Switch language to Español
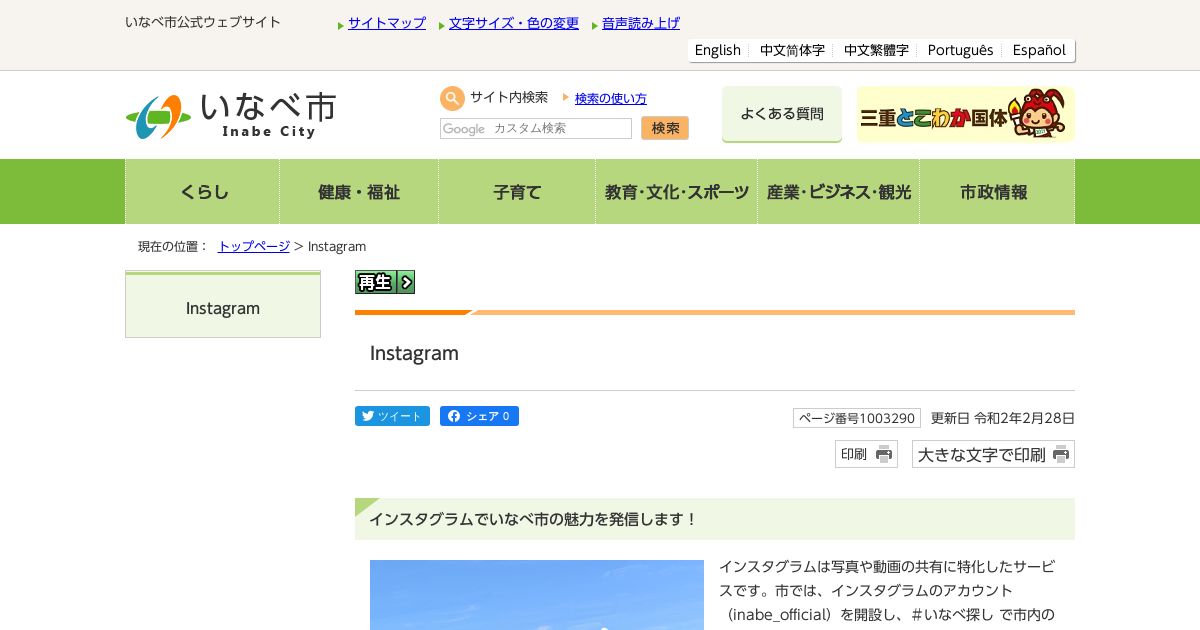Viewport: 1200px width, 630px height. [1039, 50]
